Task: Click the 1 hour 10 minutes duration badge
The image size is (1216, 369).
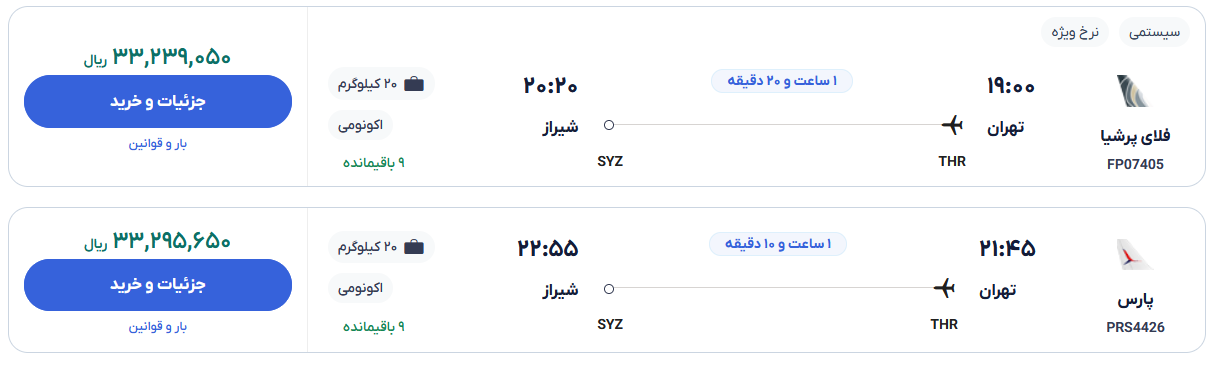Action: (x=778, y=244)
